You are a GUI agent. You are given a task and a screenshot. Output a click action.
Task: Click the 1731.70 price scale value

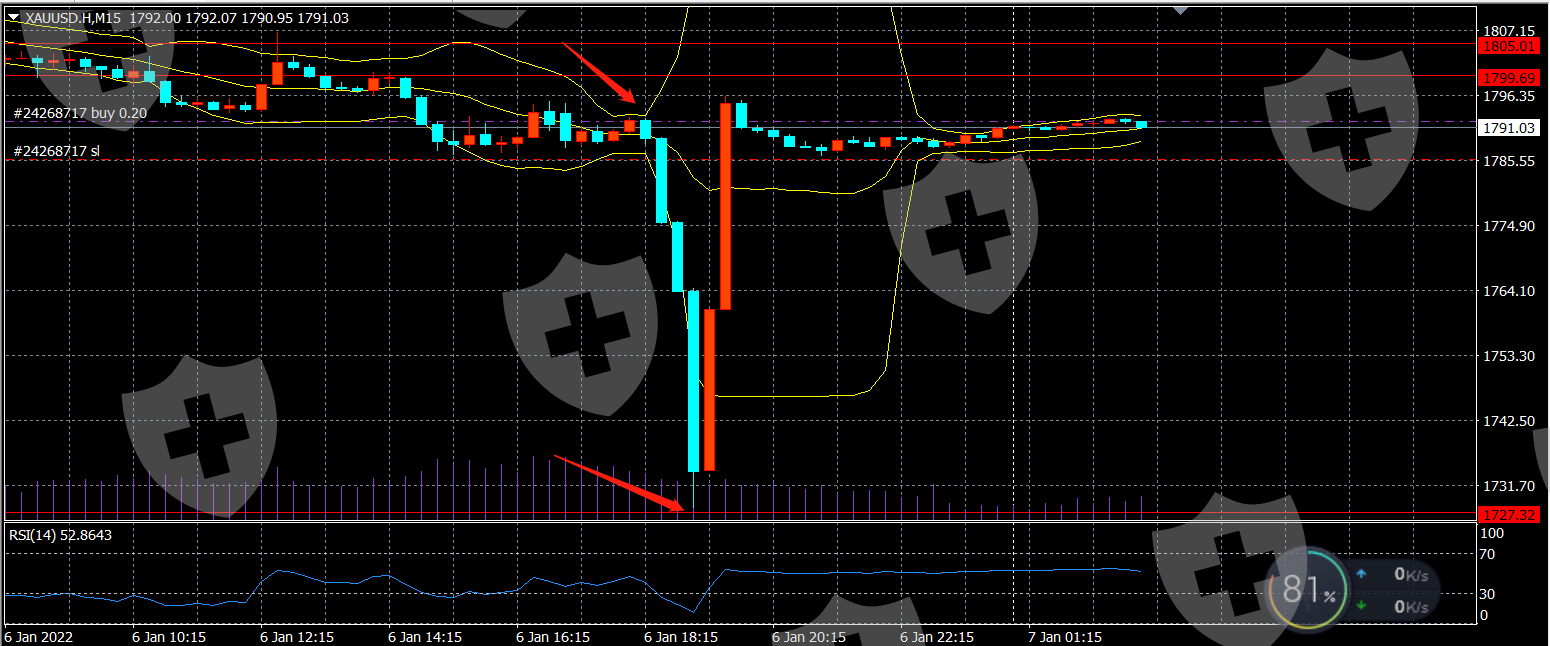(x=1509, y=486)
